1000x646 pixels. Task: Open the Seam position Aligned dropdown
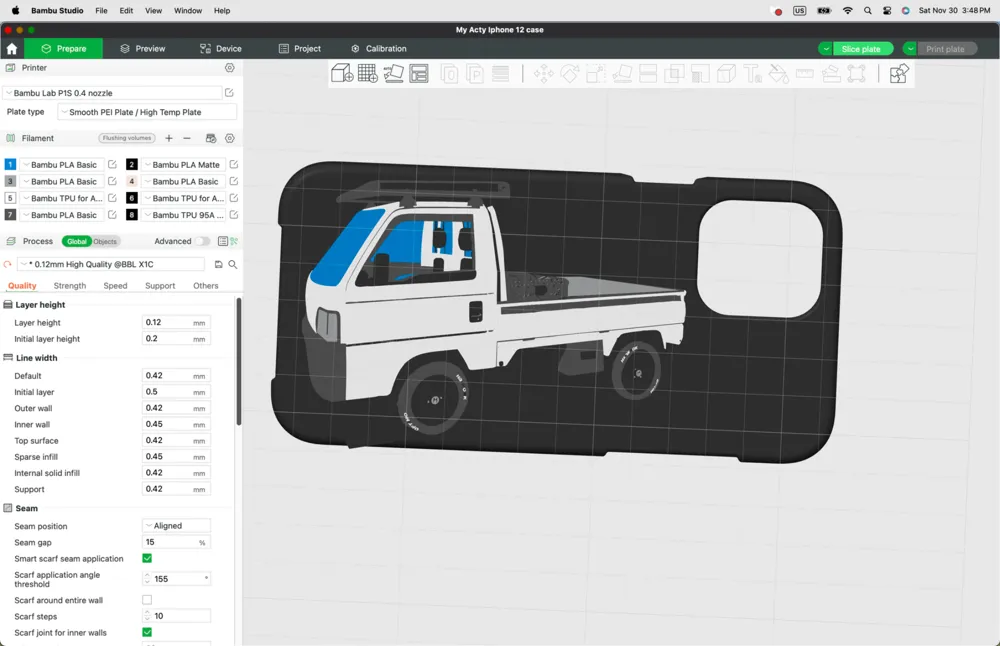[x=176, y=525]
